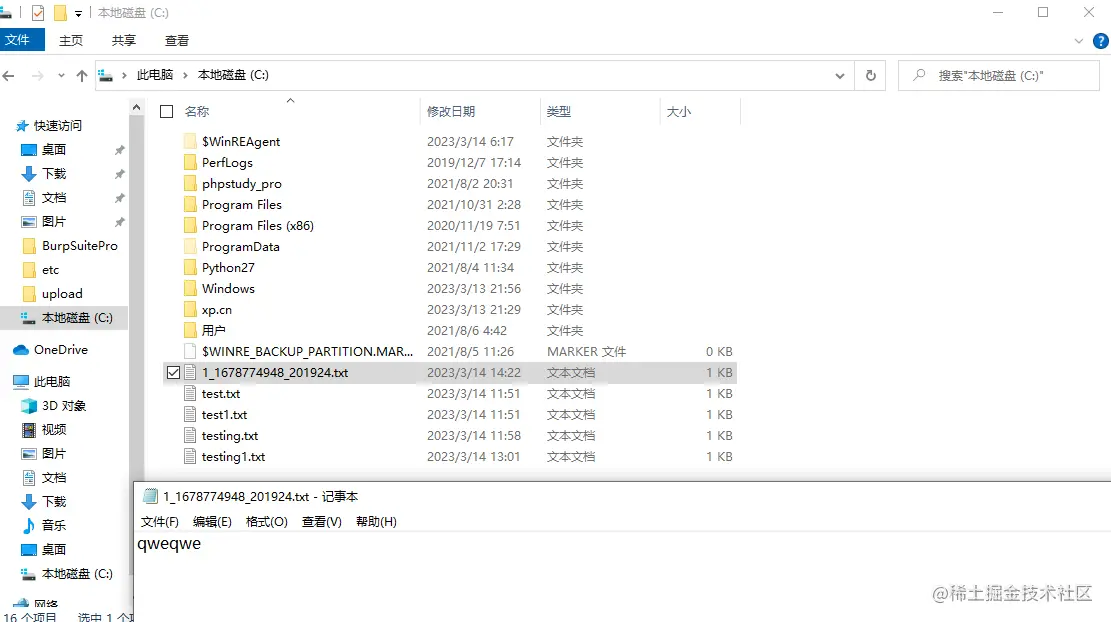Select the $WINRE_BACKUP_PARTITION.MARKER file
This screenshot has width=1111, height=622.
click(x=307, y=351)
